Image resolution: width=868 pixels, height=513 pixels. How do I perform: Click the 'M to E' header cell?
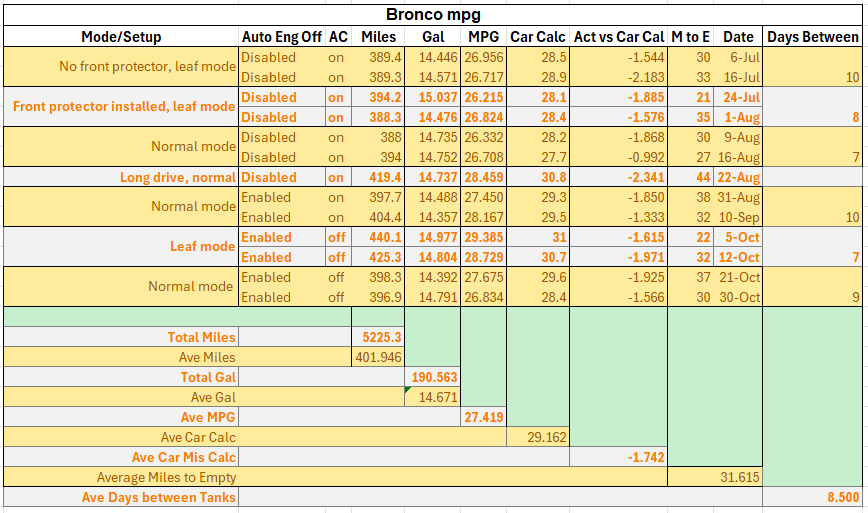[x=690, y=37]
